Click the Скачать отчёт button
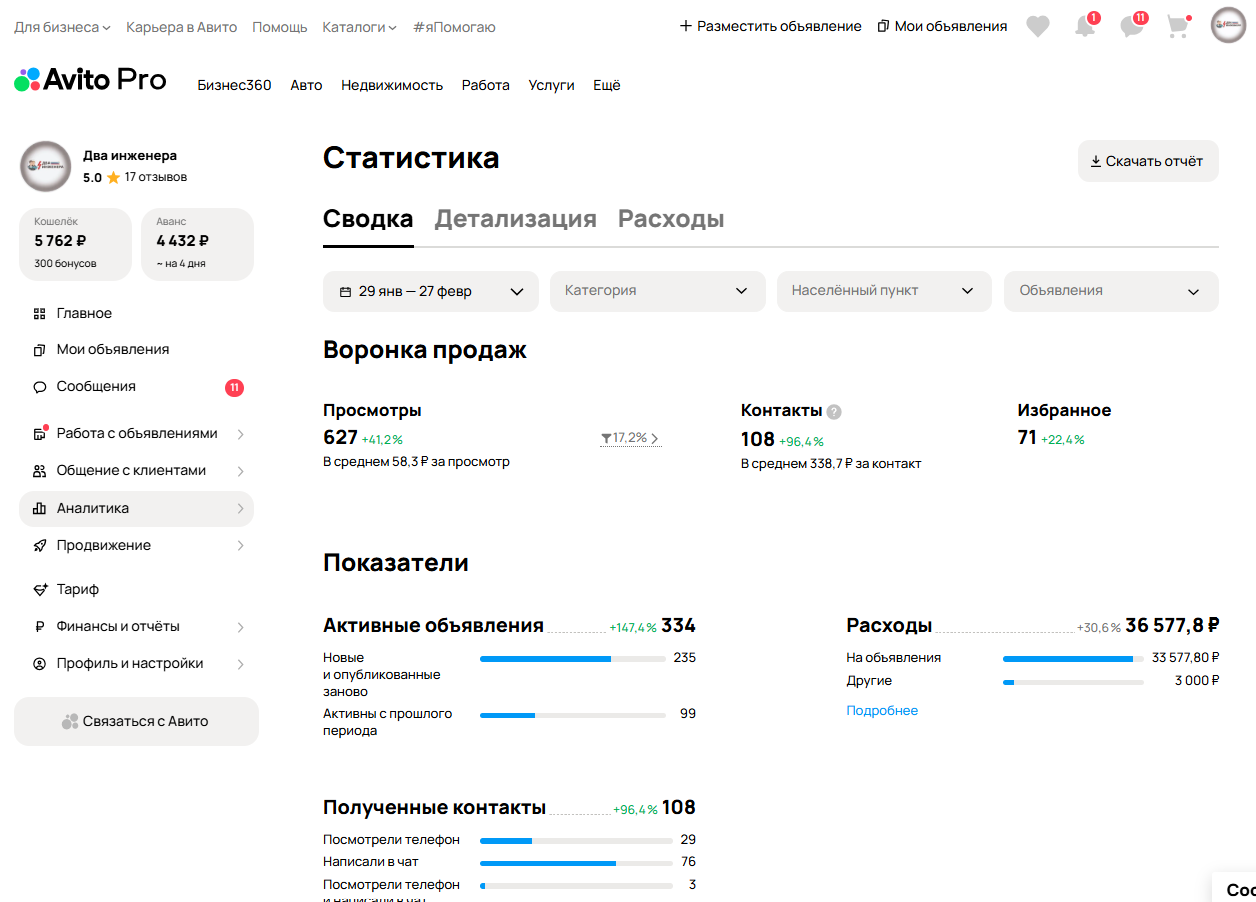 tap(1148, 161)
